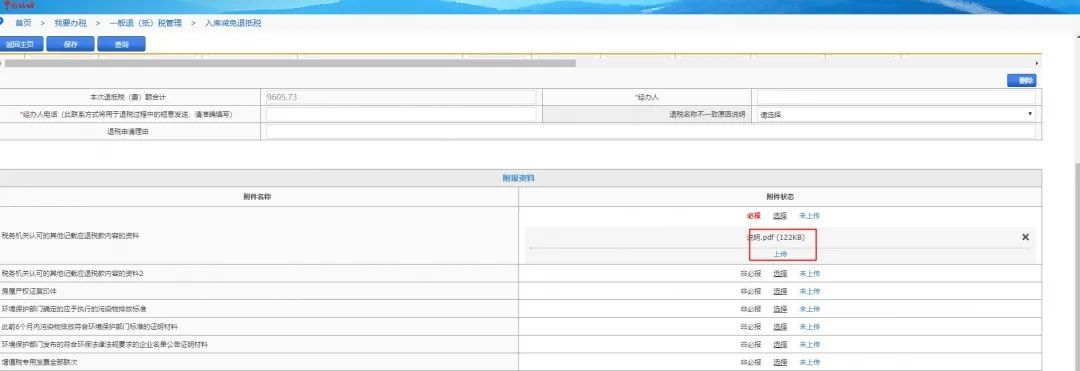Go to 首页 in the breadcrumb

click(x=23, y=23)
